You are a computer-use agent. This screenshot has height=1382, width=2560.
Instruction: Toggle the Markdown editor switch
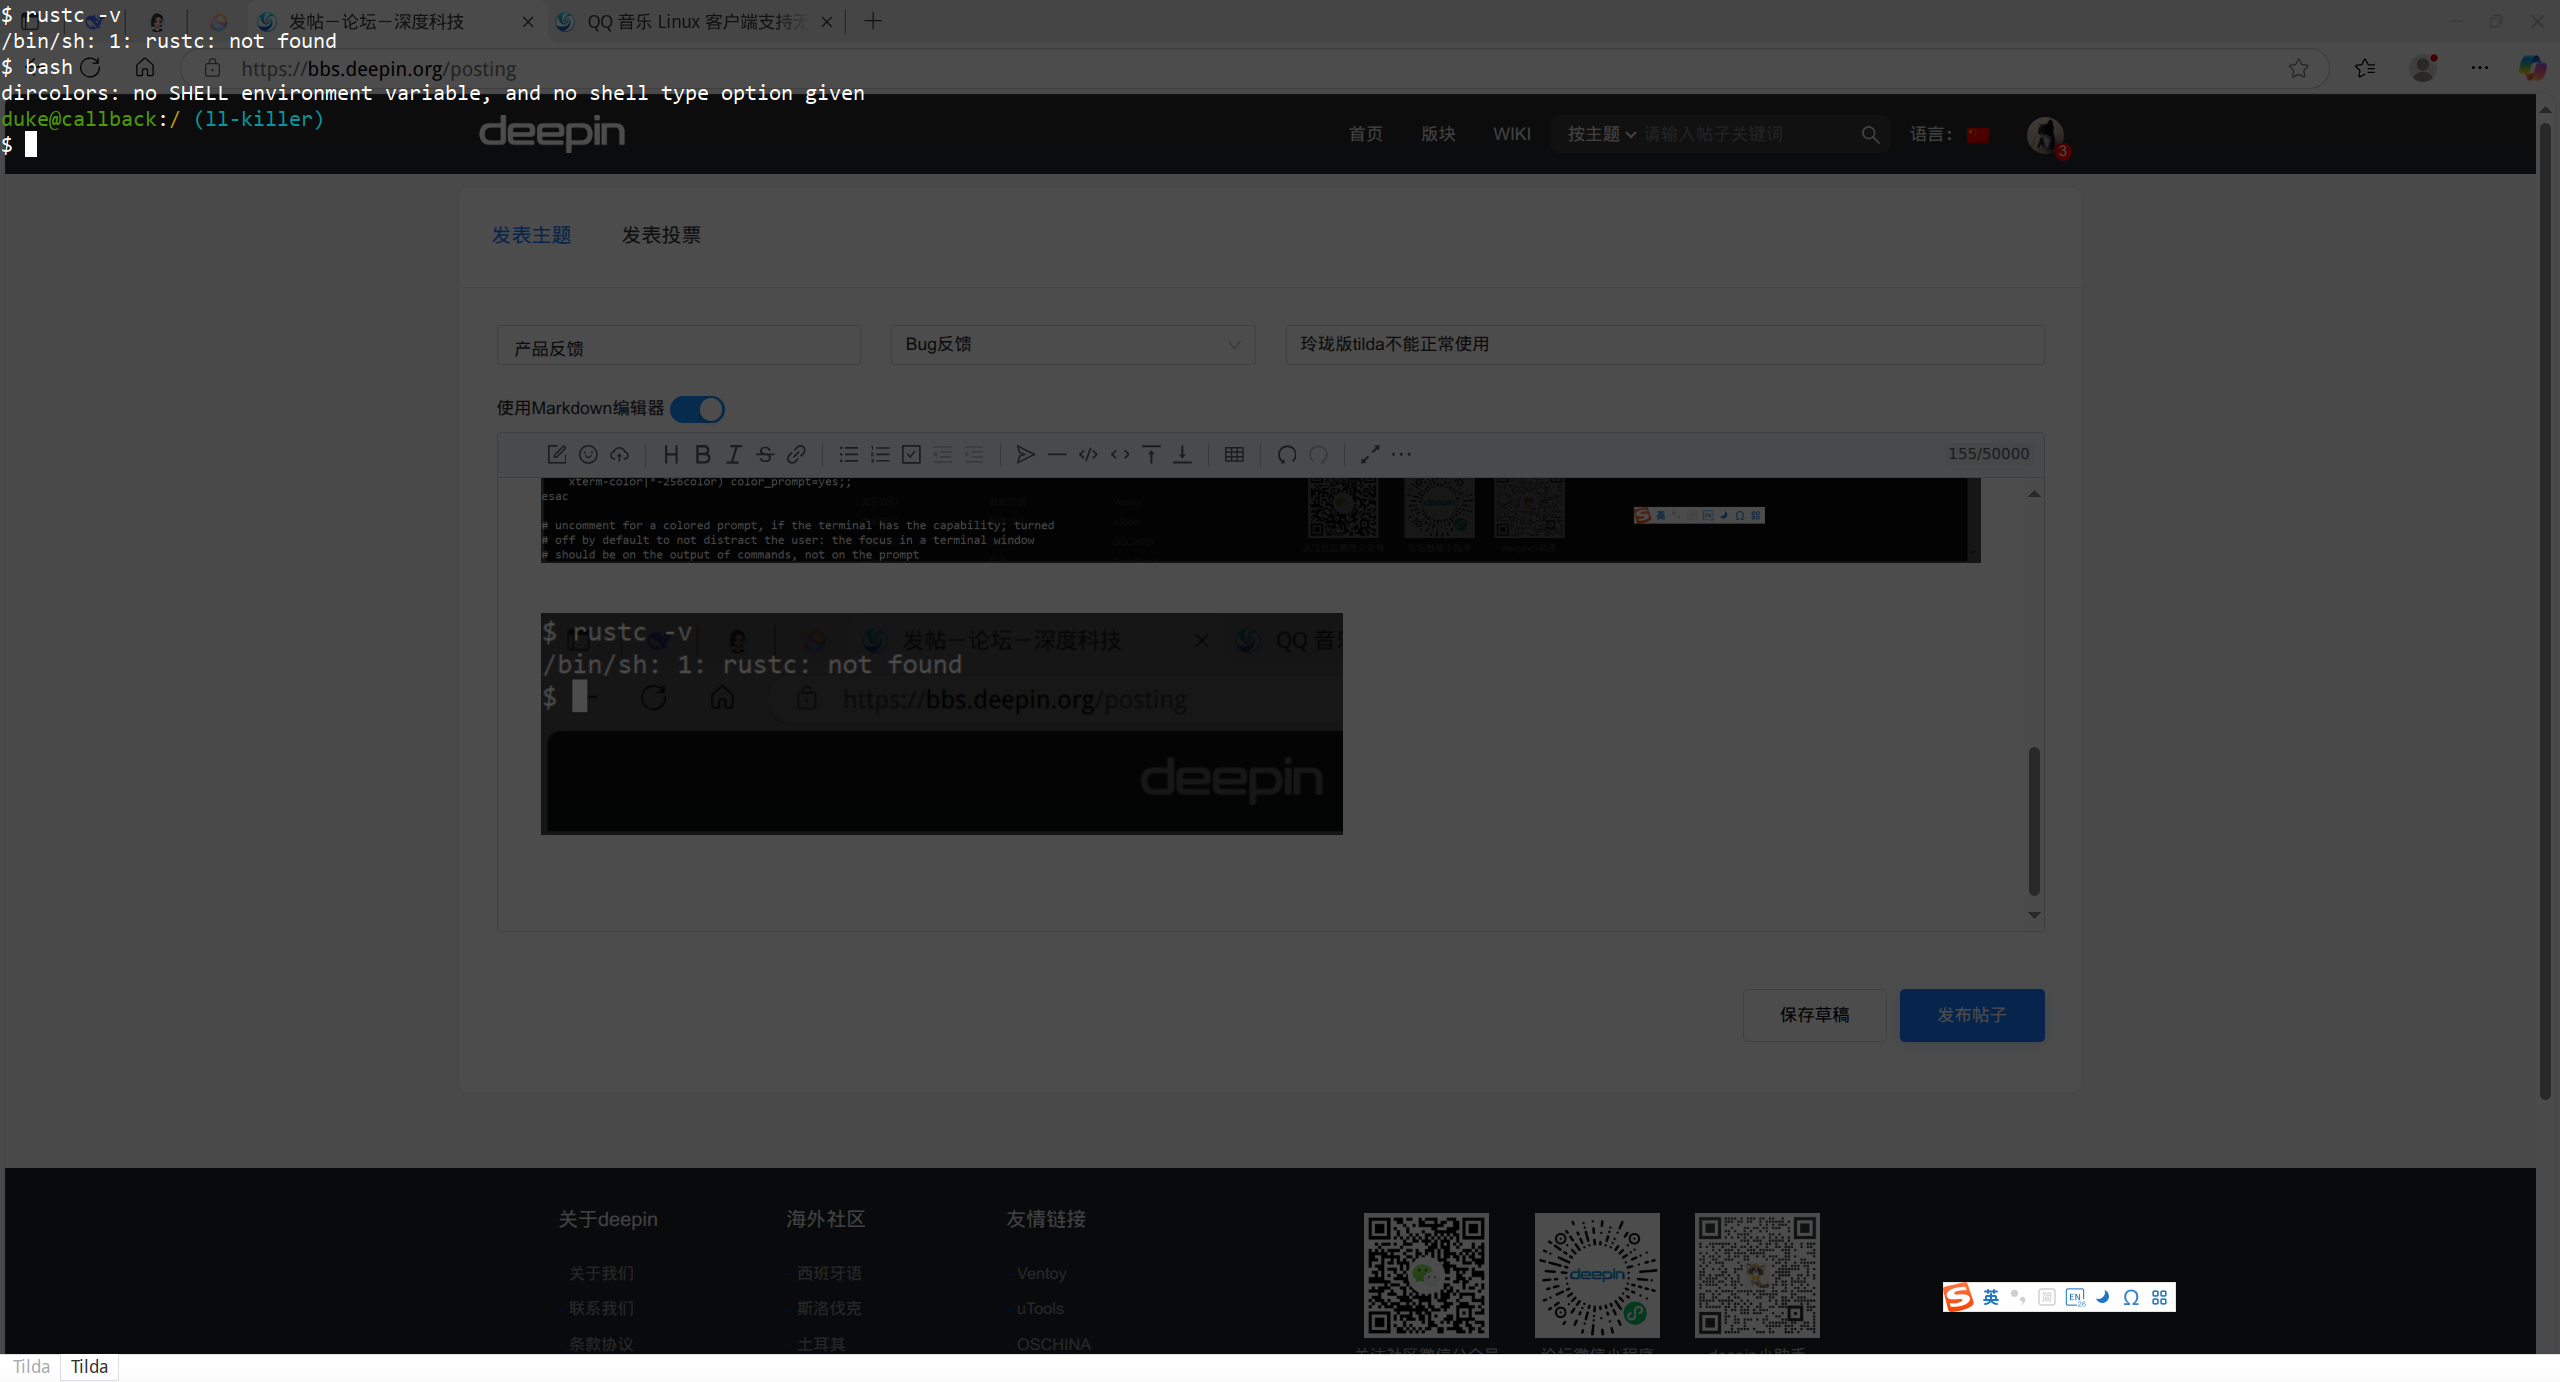[697, 409]
